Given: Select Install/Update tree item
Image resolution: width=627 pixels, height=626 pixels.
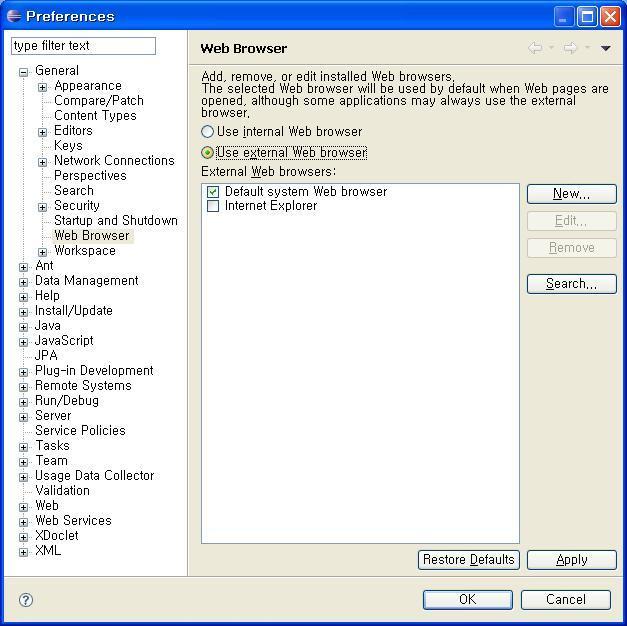Looking at the screenshot, I should pos(74,310).
